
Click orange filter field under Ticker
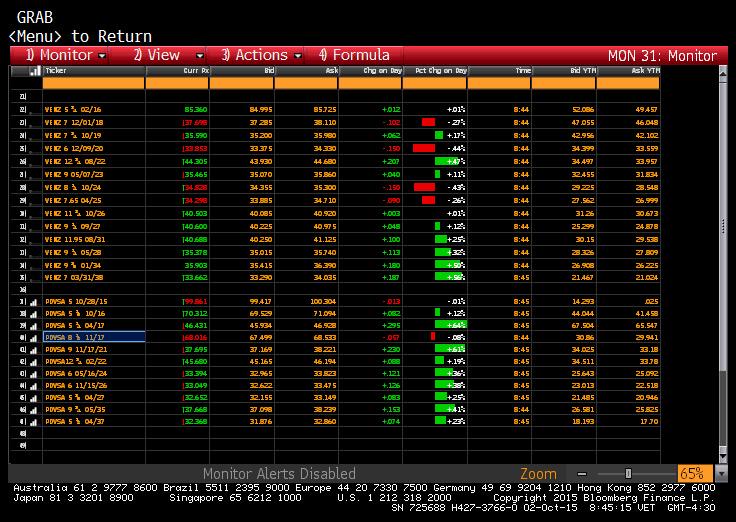(94, 83)
